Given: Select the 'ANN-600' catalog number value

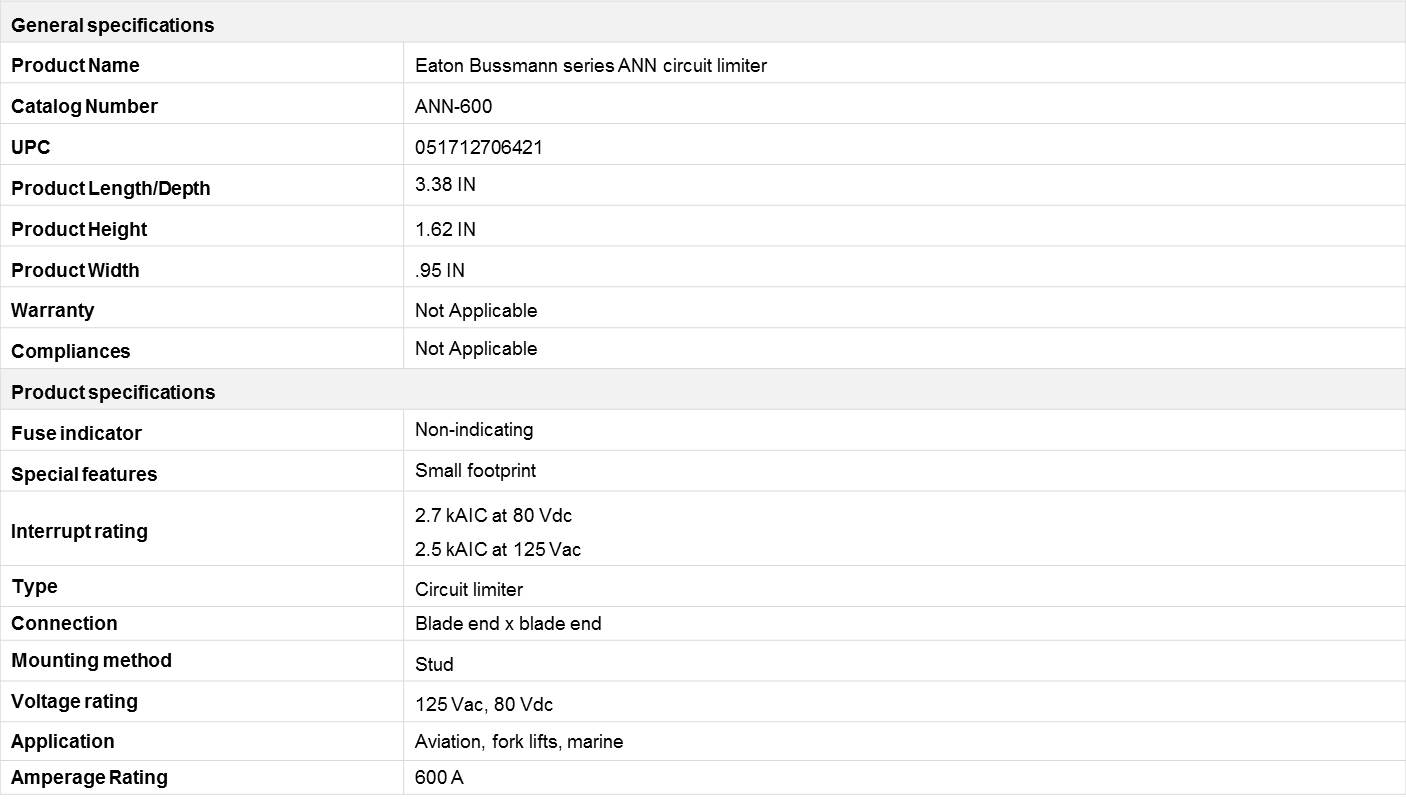Looking at the screenshot, I should pyautogui.click(x=454, y=107).
